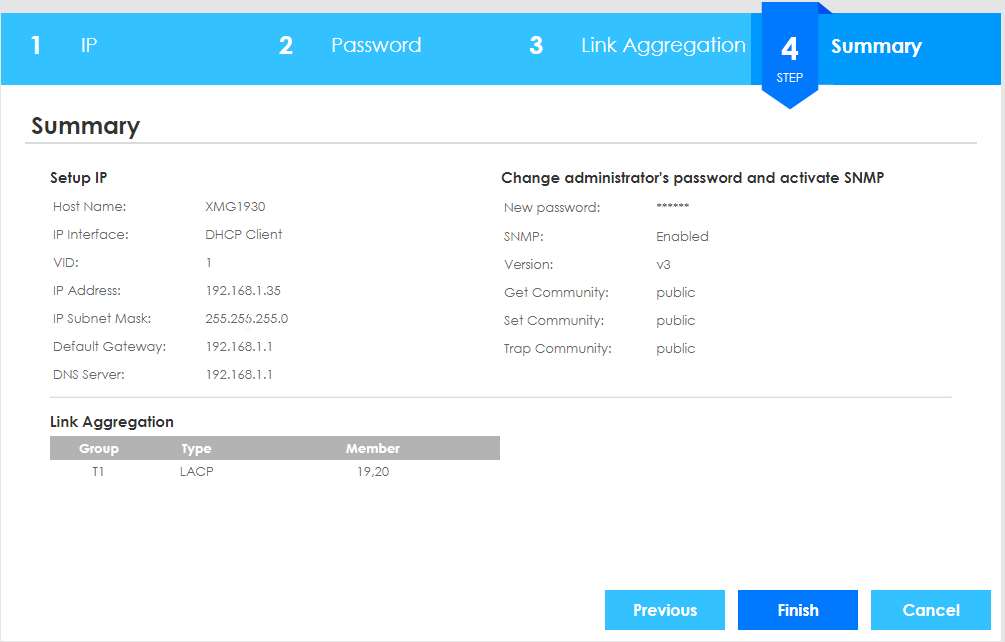Click the host name value XMG1930
1005x642 pixels.
click(235, 207)
